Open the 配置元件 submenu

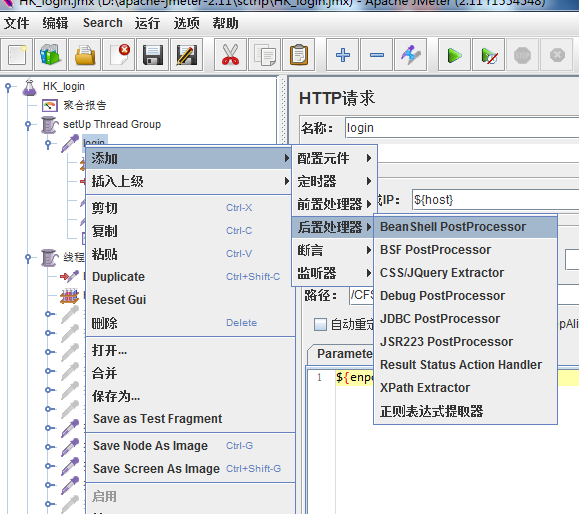tap(334, 158)
